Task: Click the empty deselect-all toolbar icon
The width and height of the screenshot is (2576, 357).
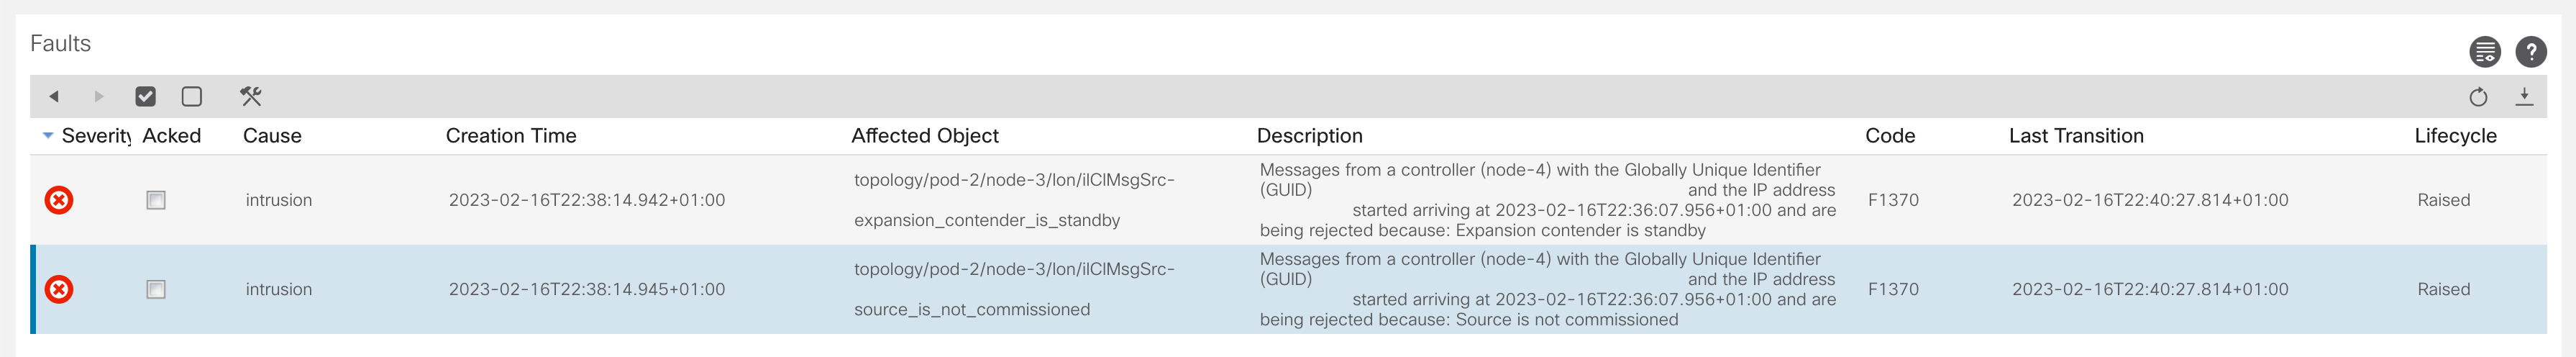Action: click(x=192, y=97)
